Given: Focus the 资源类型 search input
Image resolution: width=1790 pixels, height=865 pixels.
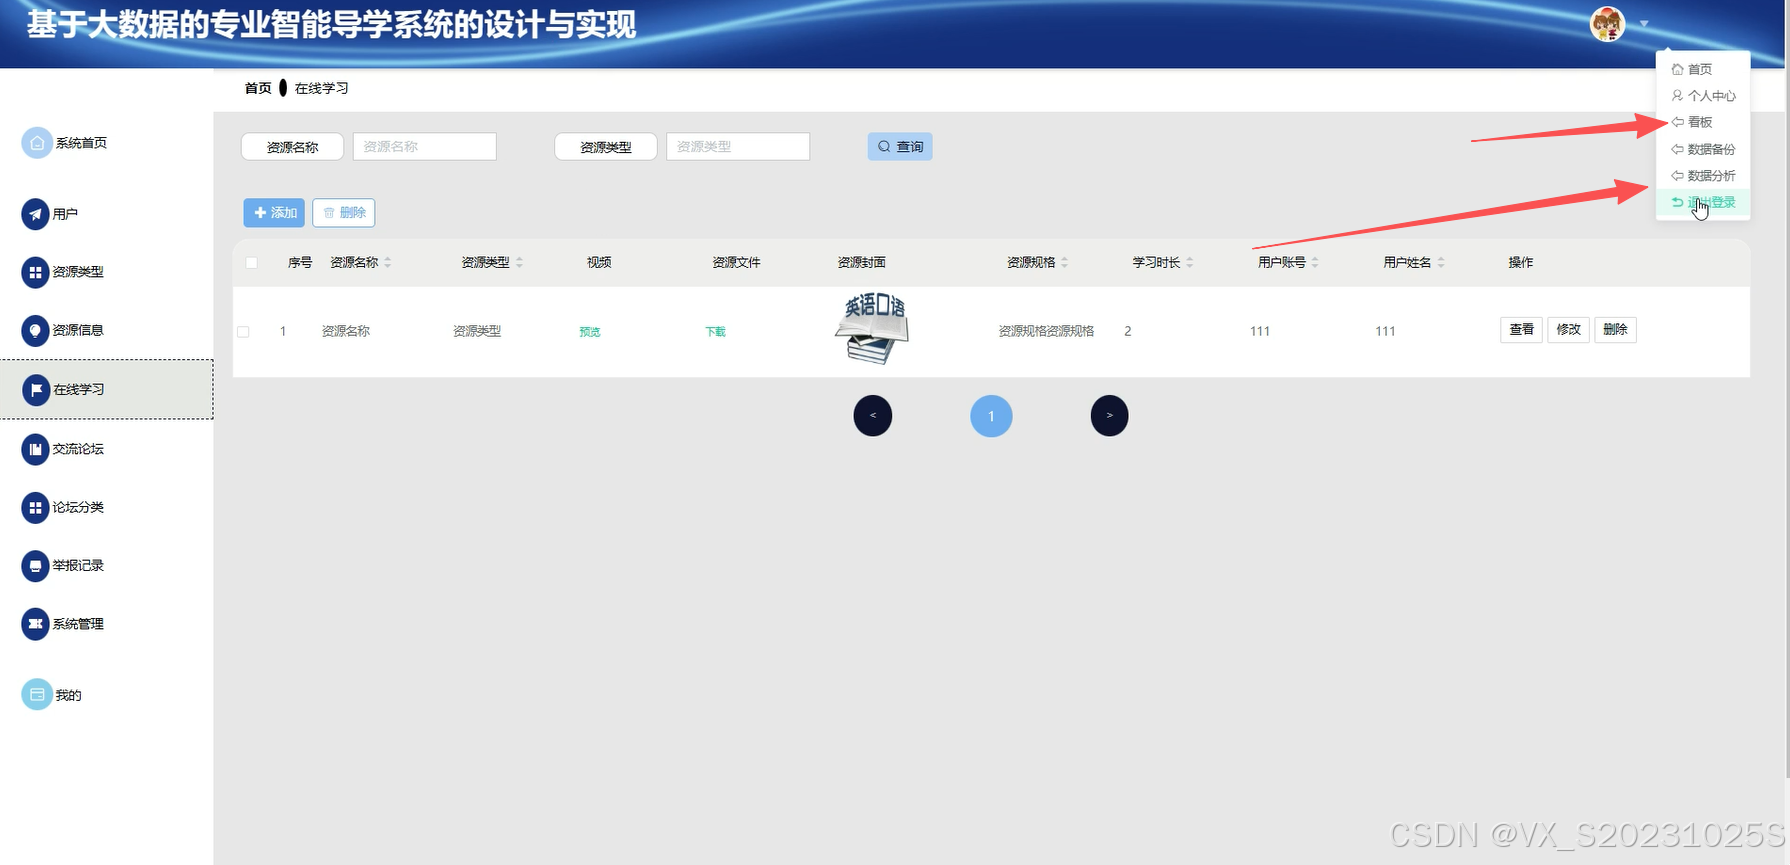Looking at the screenshot, I should (738, 147).
